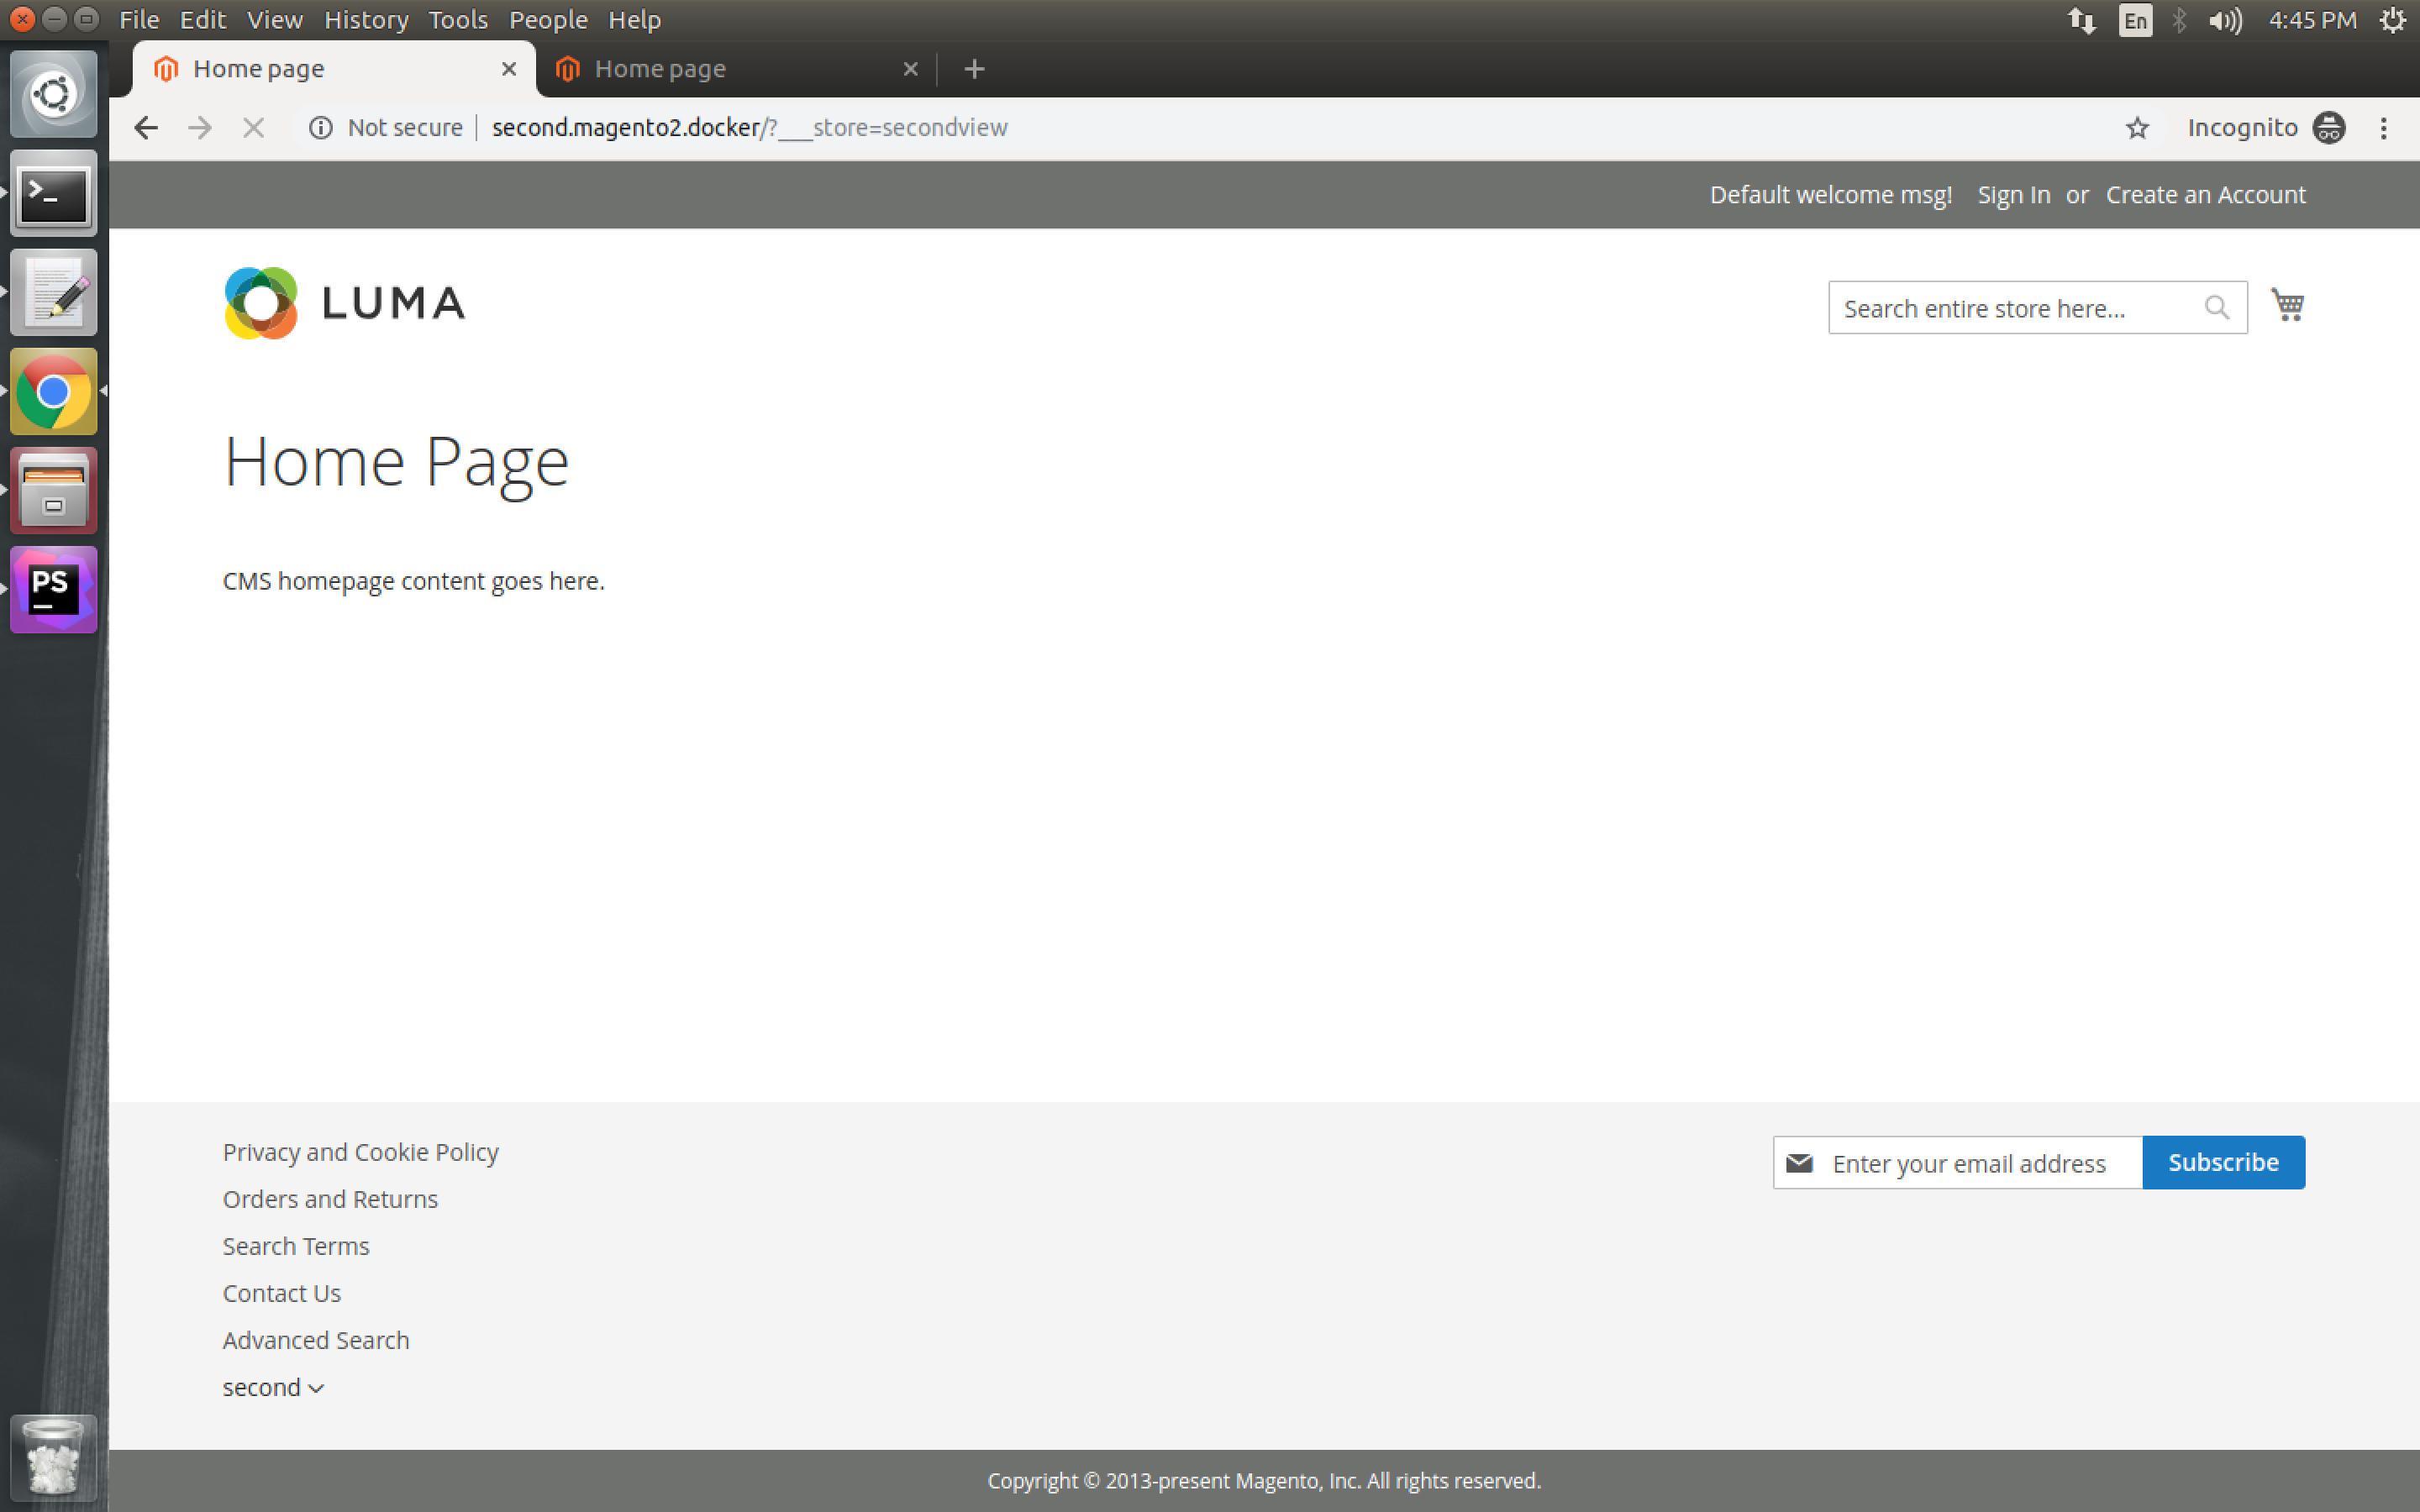This screenshot has height=1512, width=2420.
Task: Click the browser back arrow
Action: click(x=146, y=128)
